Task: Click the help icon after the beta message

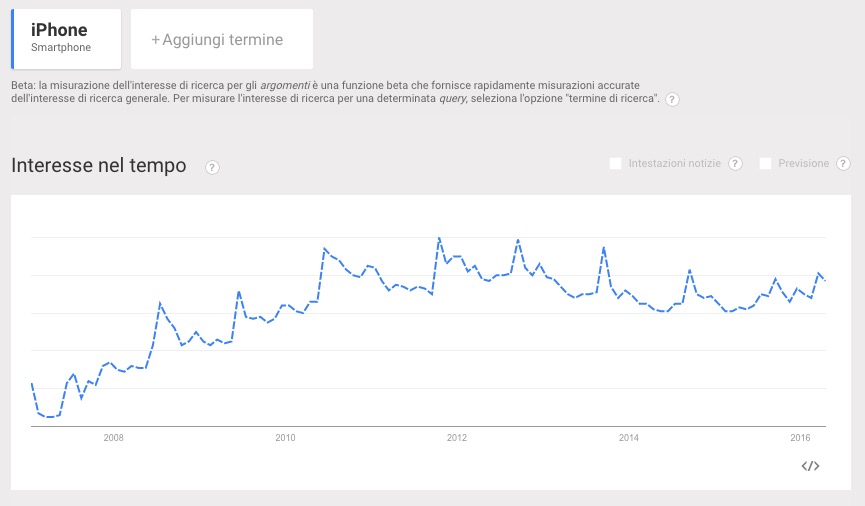Action: pyautogui.click(x=672, y=100)
